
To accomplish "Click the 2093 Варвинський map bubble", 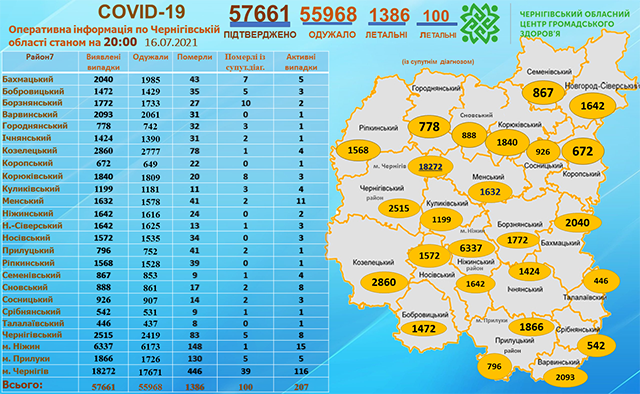I will coord(565,377).
